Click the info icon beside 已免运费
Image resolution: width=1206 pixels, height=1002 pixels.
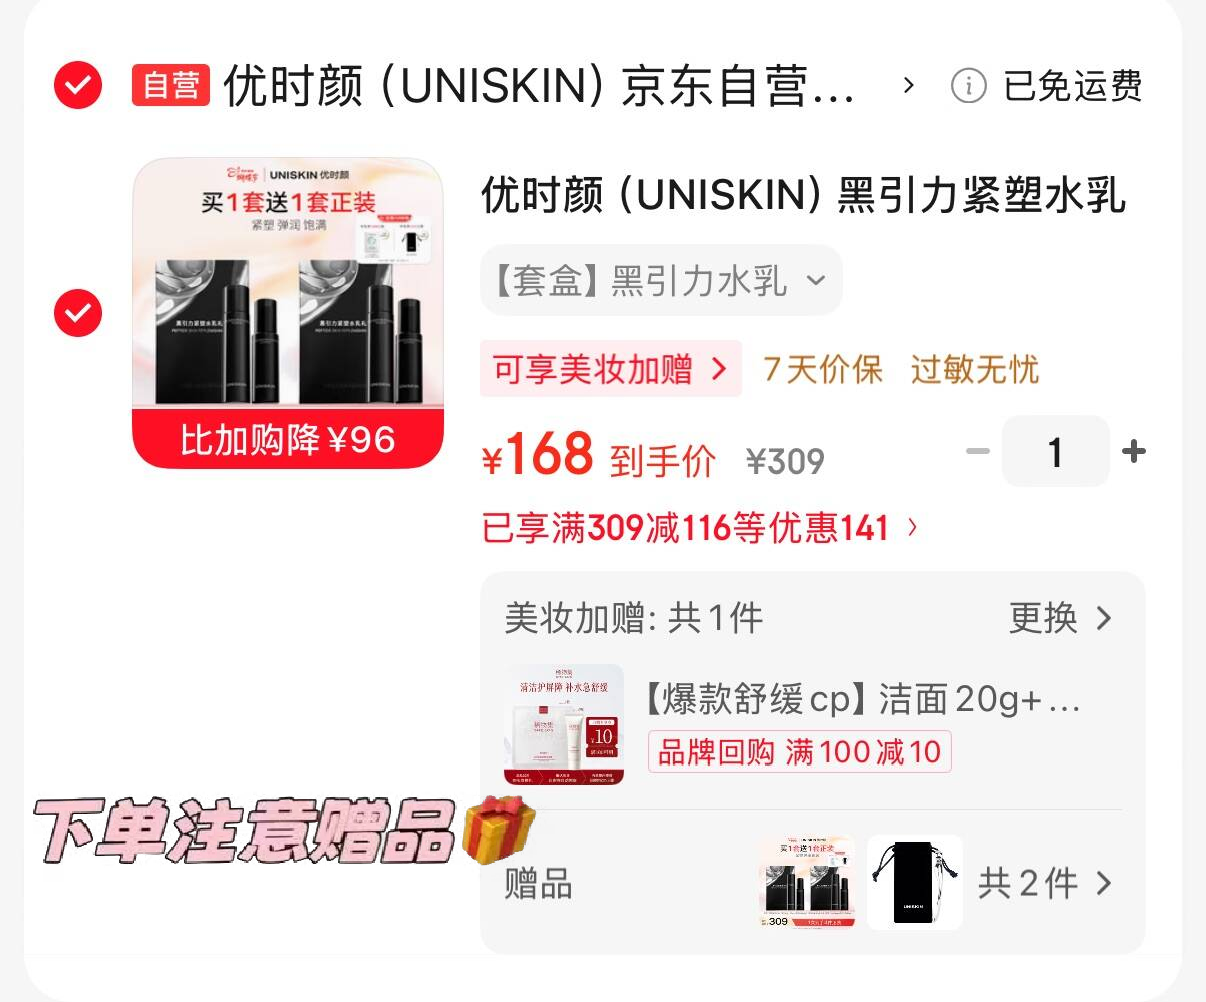[968, 86]
